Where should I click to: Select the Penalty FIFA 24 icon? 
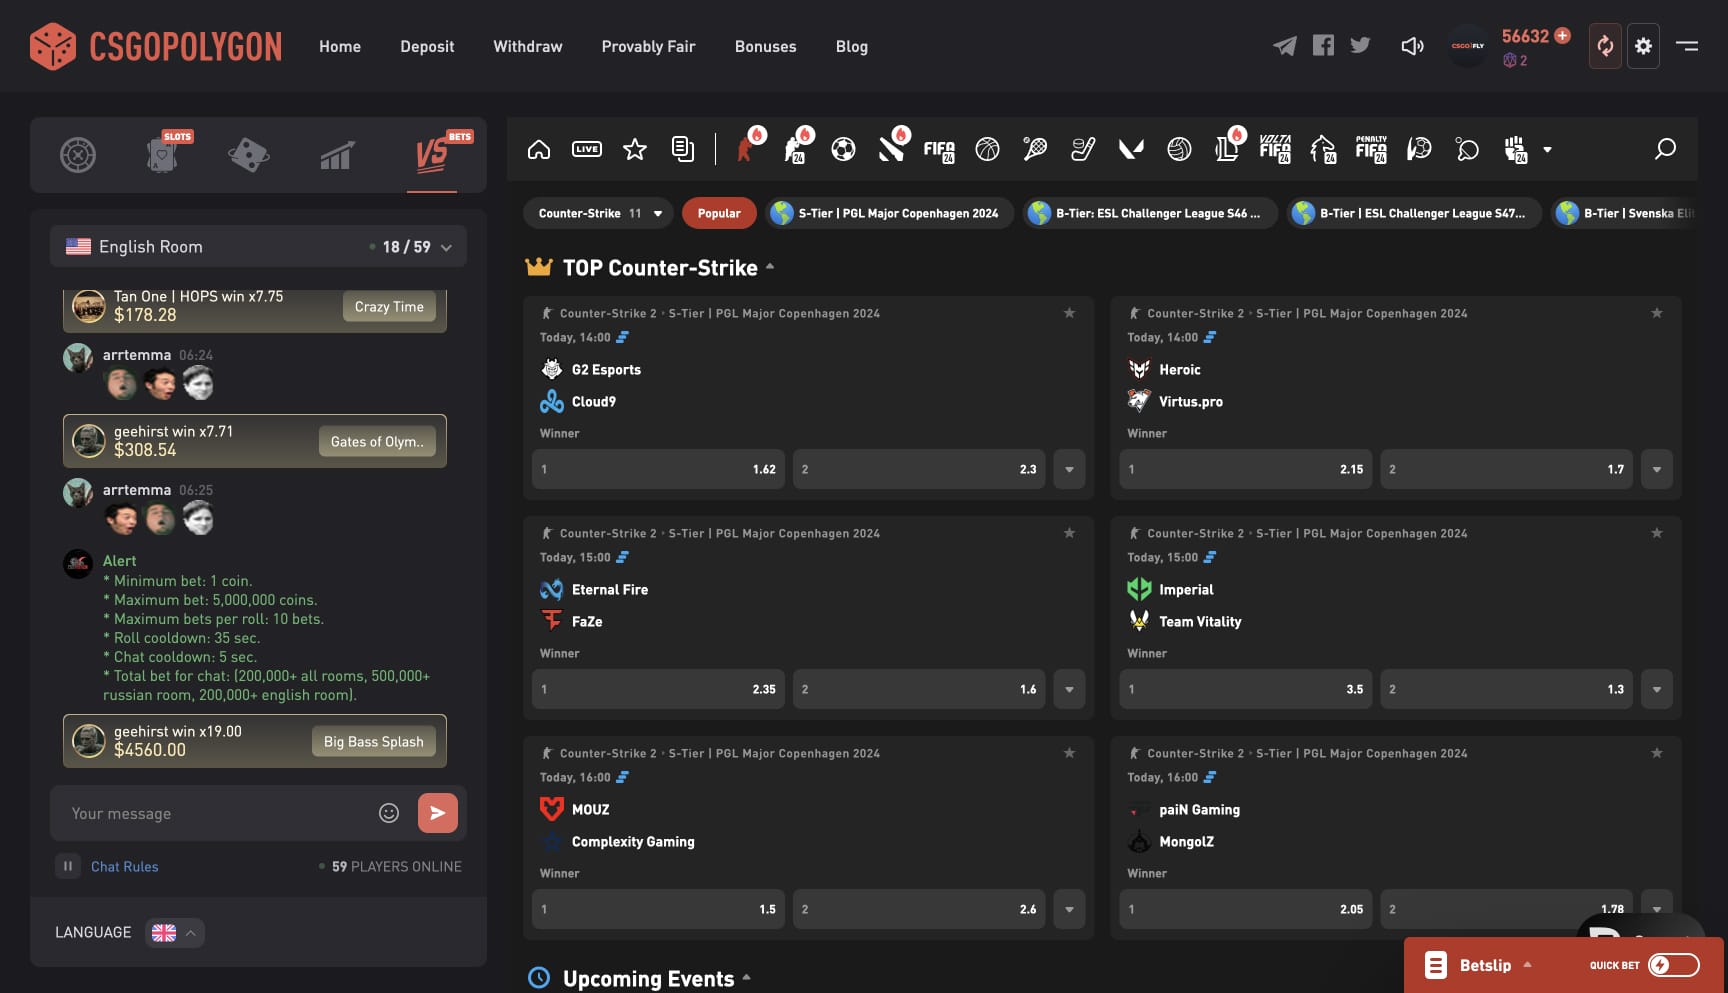(x=1371, y=149)
